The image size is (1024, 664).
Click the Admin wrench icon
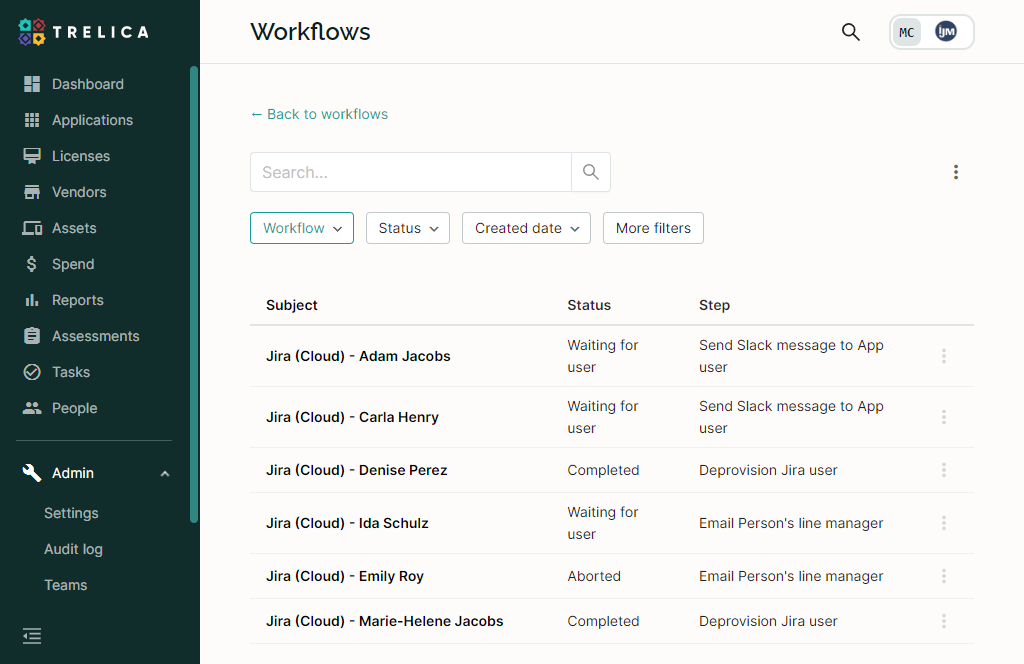32,473
